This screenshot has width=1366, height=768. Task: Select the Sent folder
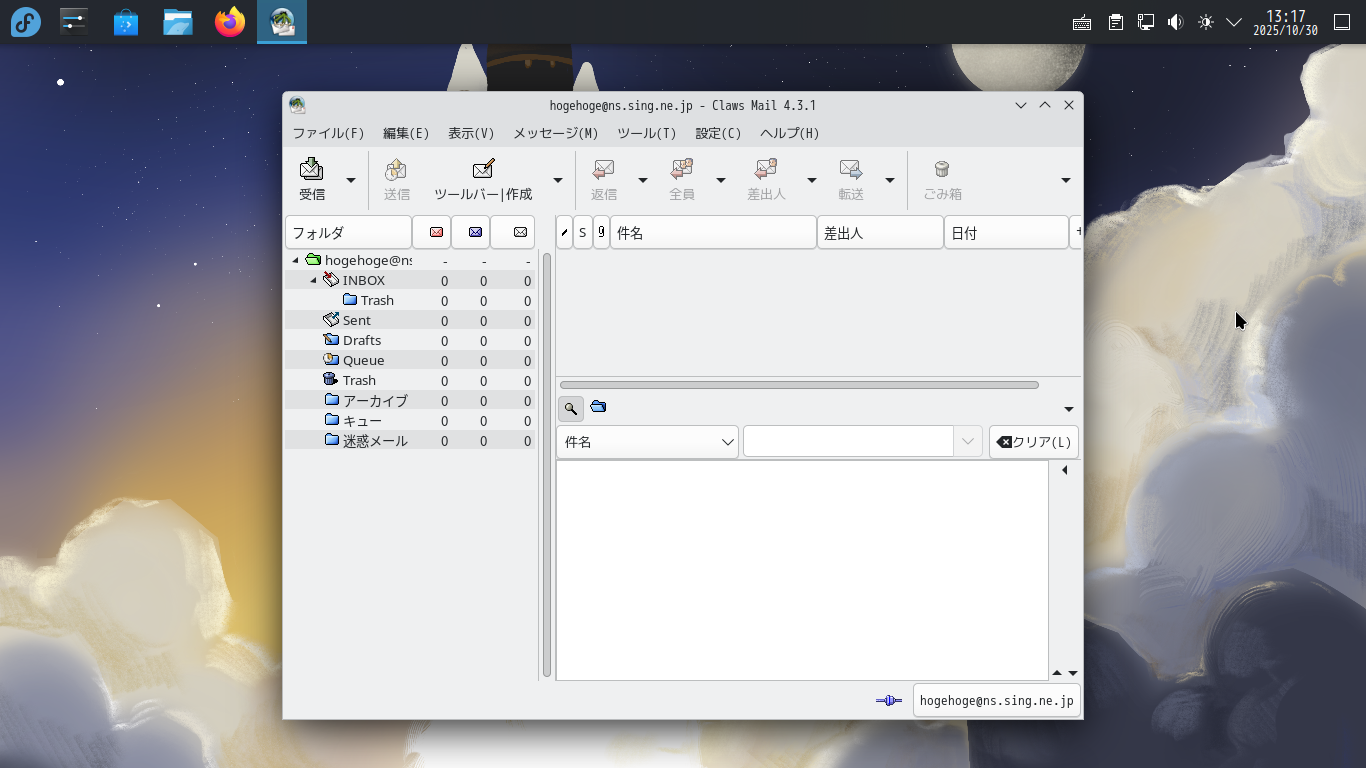pos(356,320)
